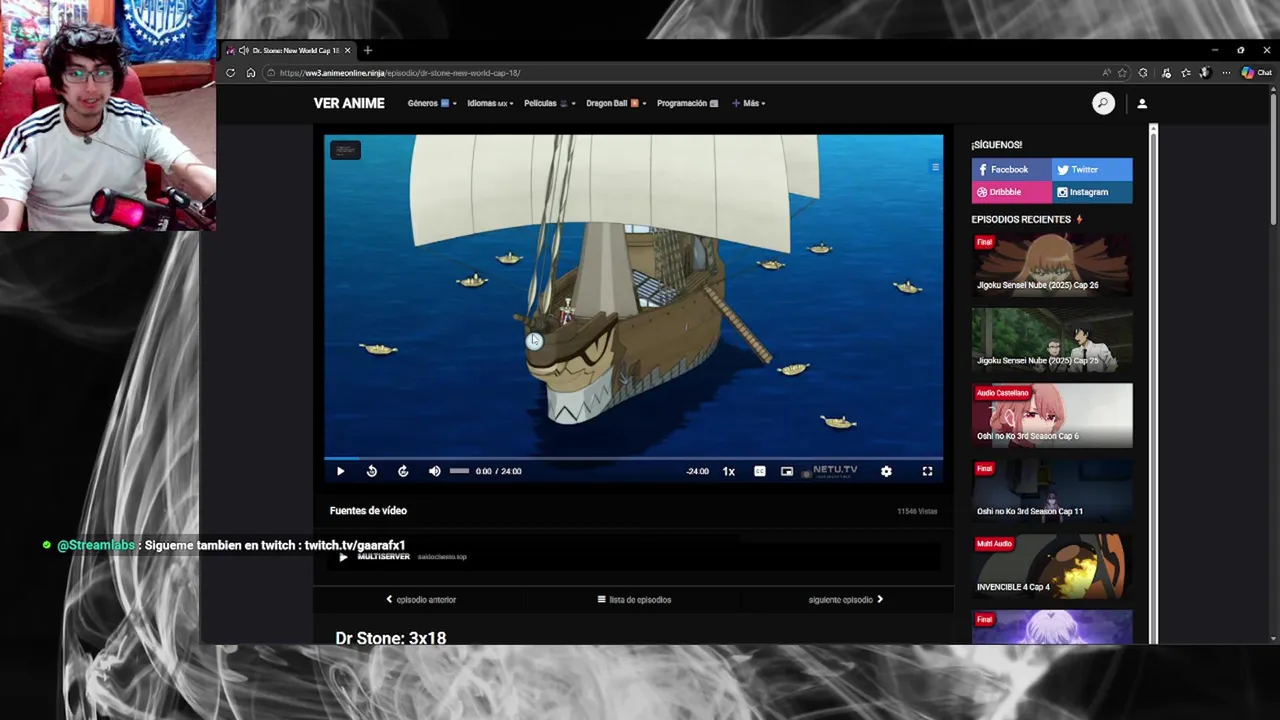
Task: Toggle fullscreen video mode
Action: click(x=927, y=471)
